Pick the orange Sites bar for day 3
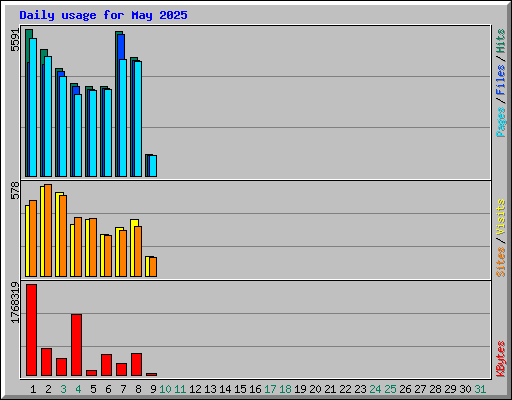512x400 pixels. 63,236
